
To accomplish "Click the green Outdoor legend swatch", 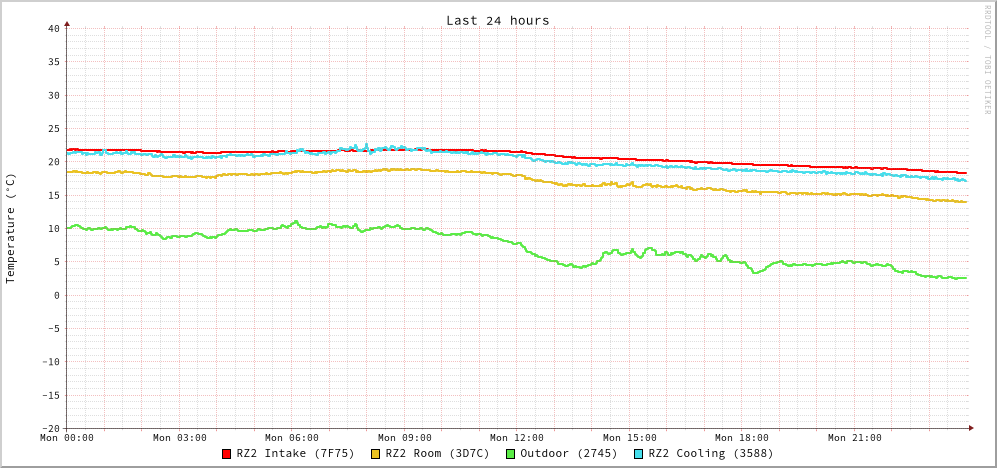I will (510, 454).
